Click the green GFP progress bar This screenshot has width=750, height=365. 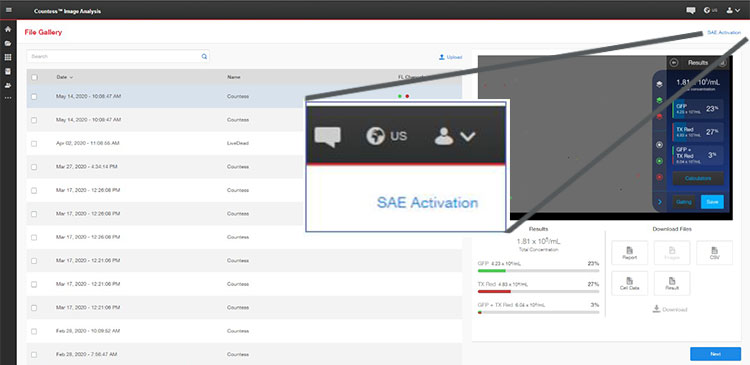[x=538, y=271]
